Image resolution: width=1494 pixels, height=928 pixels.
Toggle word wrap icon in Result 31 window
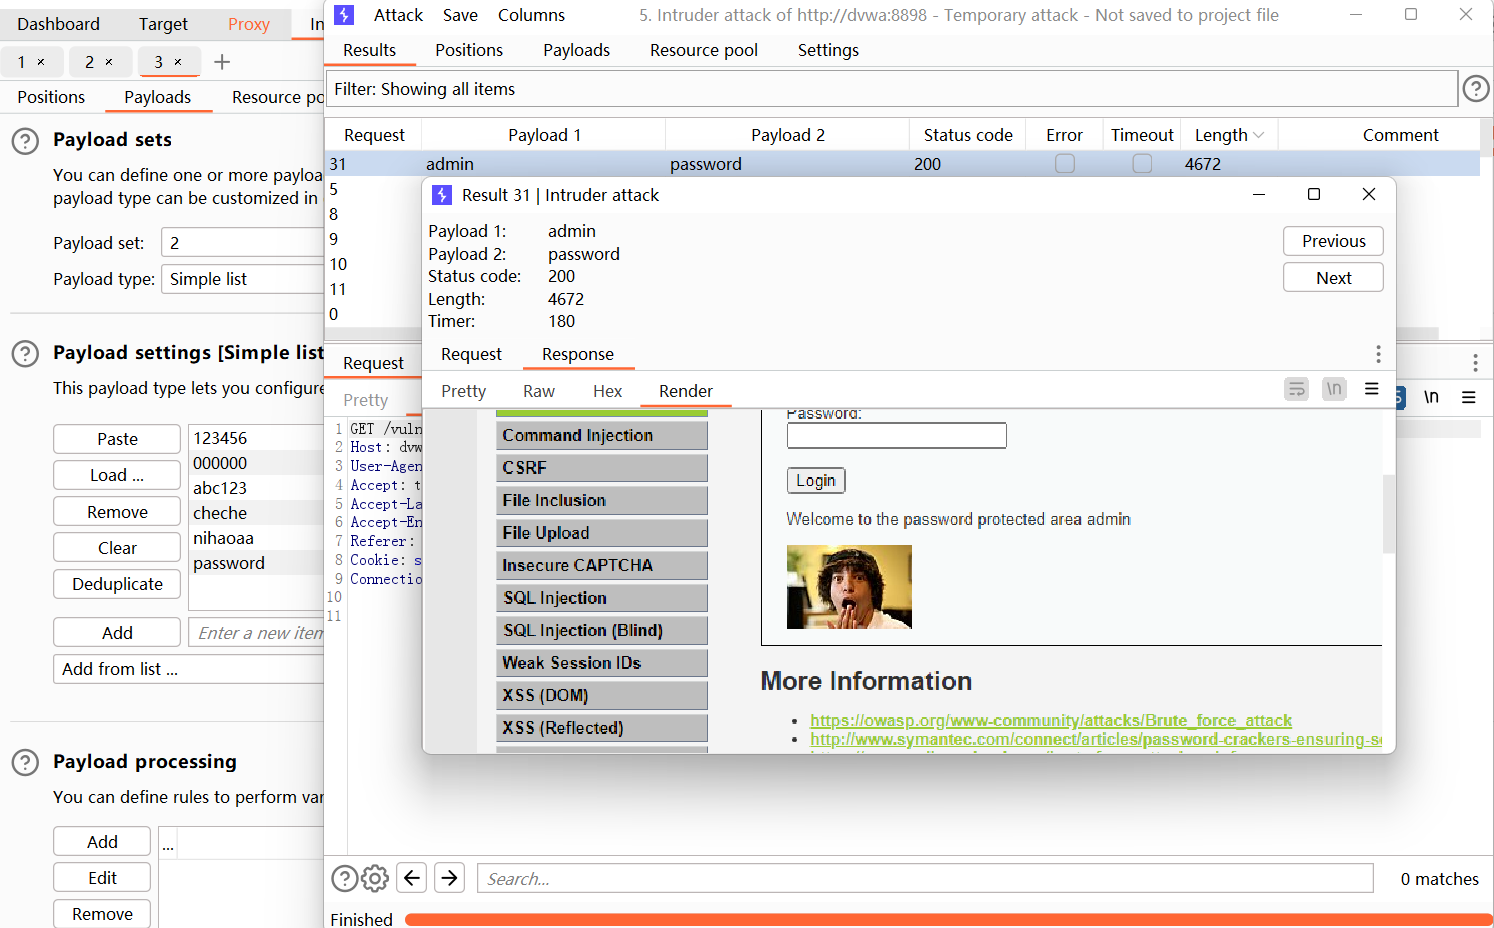coord(1296,389)
